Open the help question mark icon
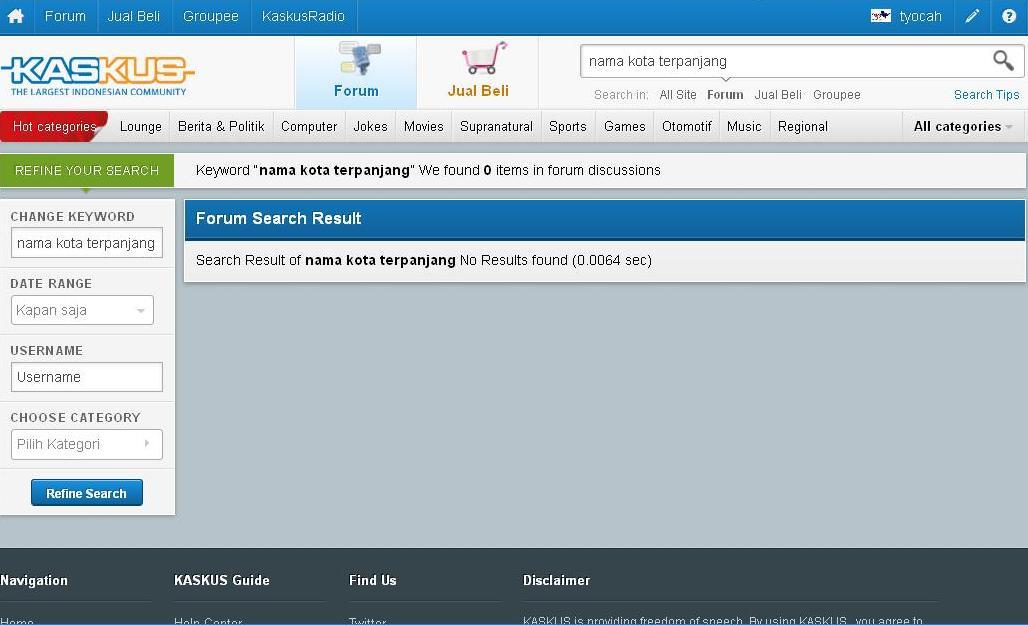Screen dimensions: 1028x625 click(x=1008, y=16)
